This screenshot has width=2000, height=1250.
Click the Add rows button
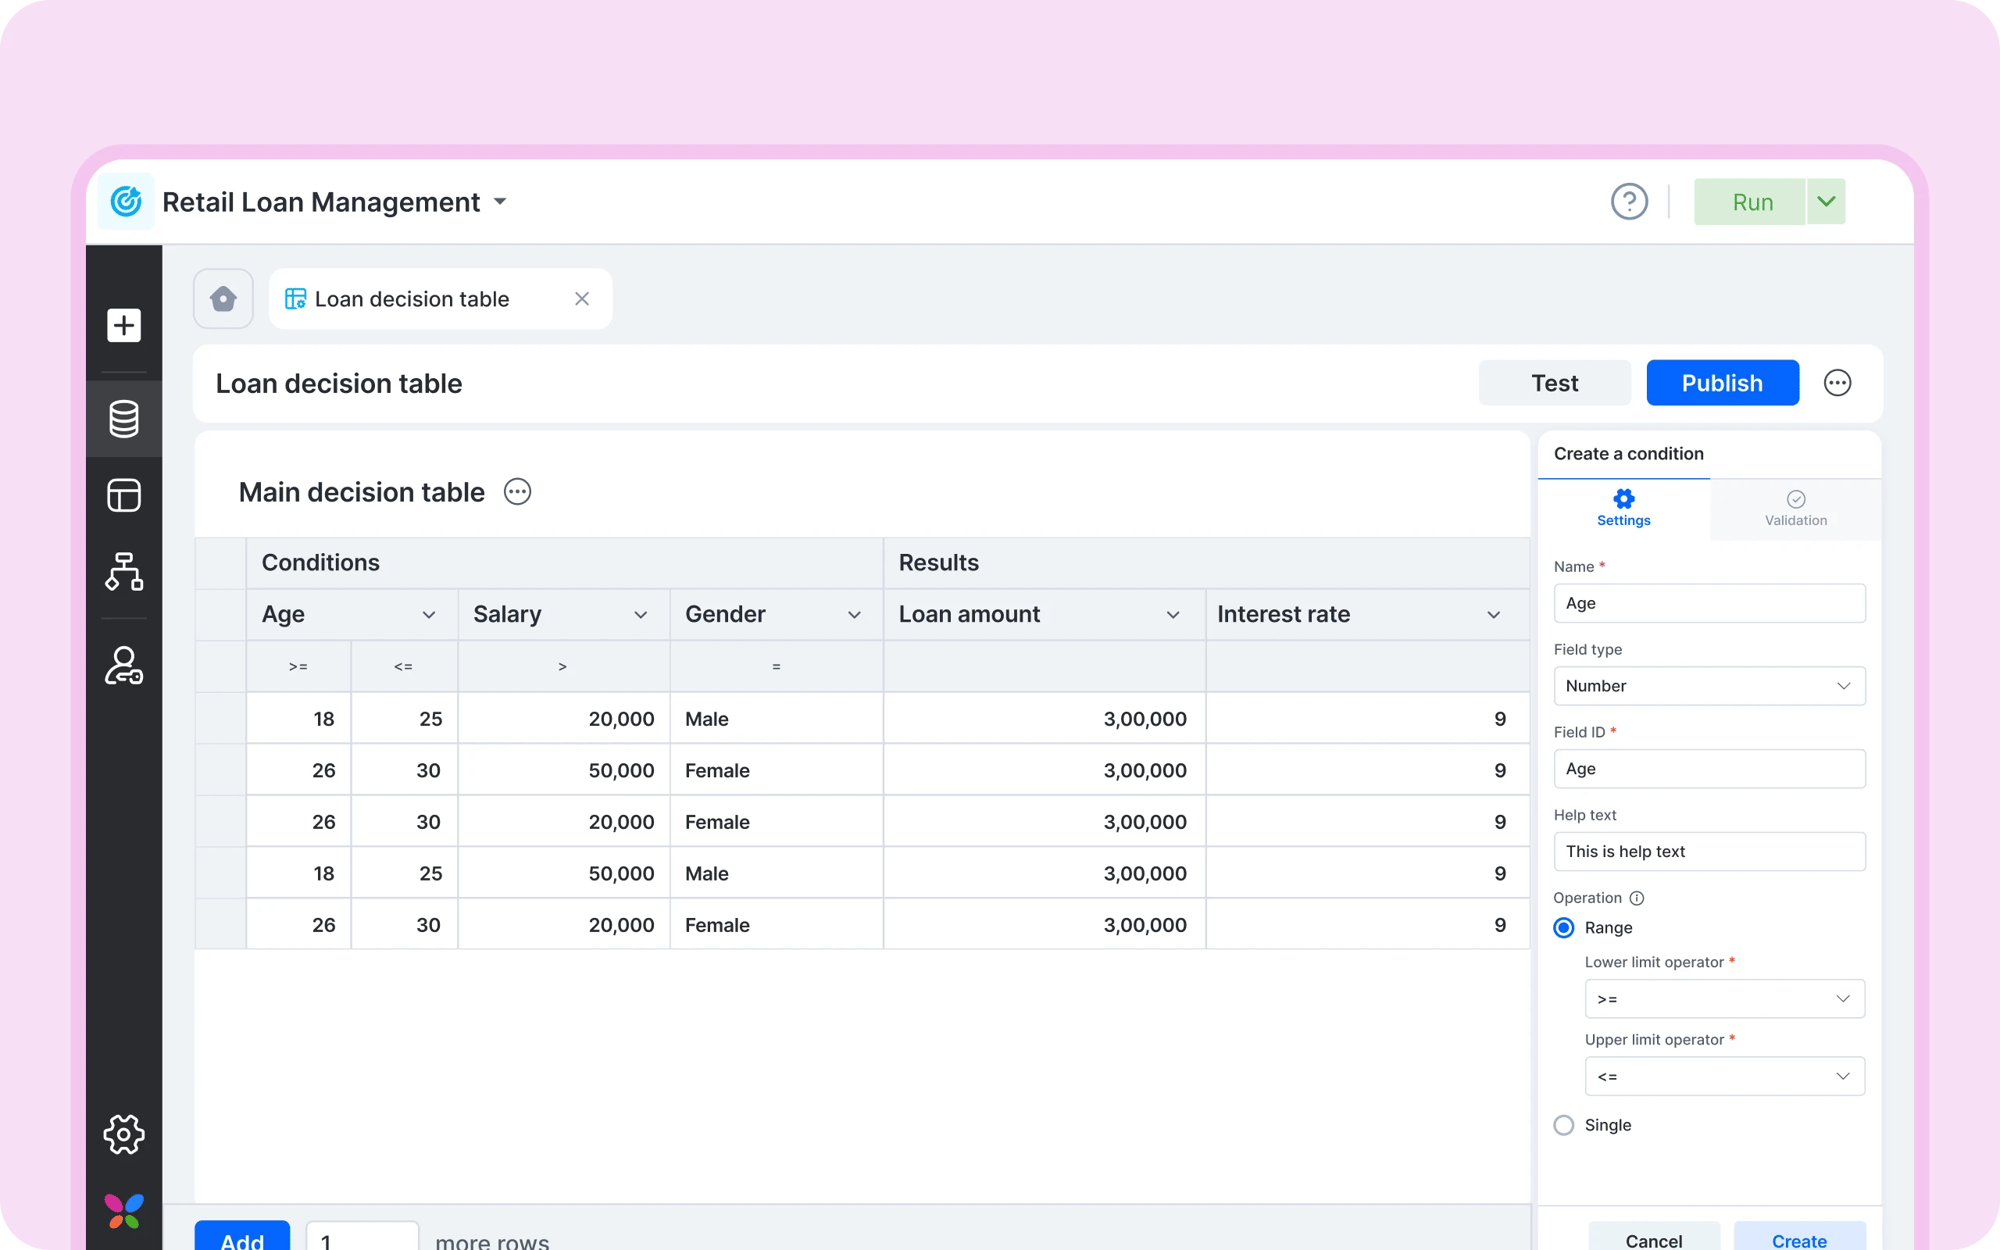tap(242, 1236)
